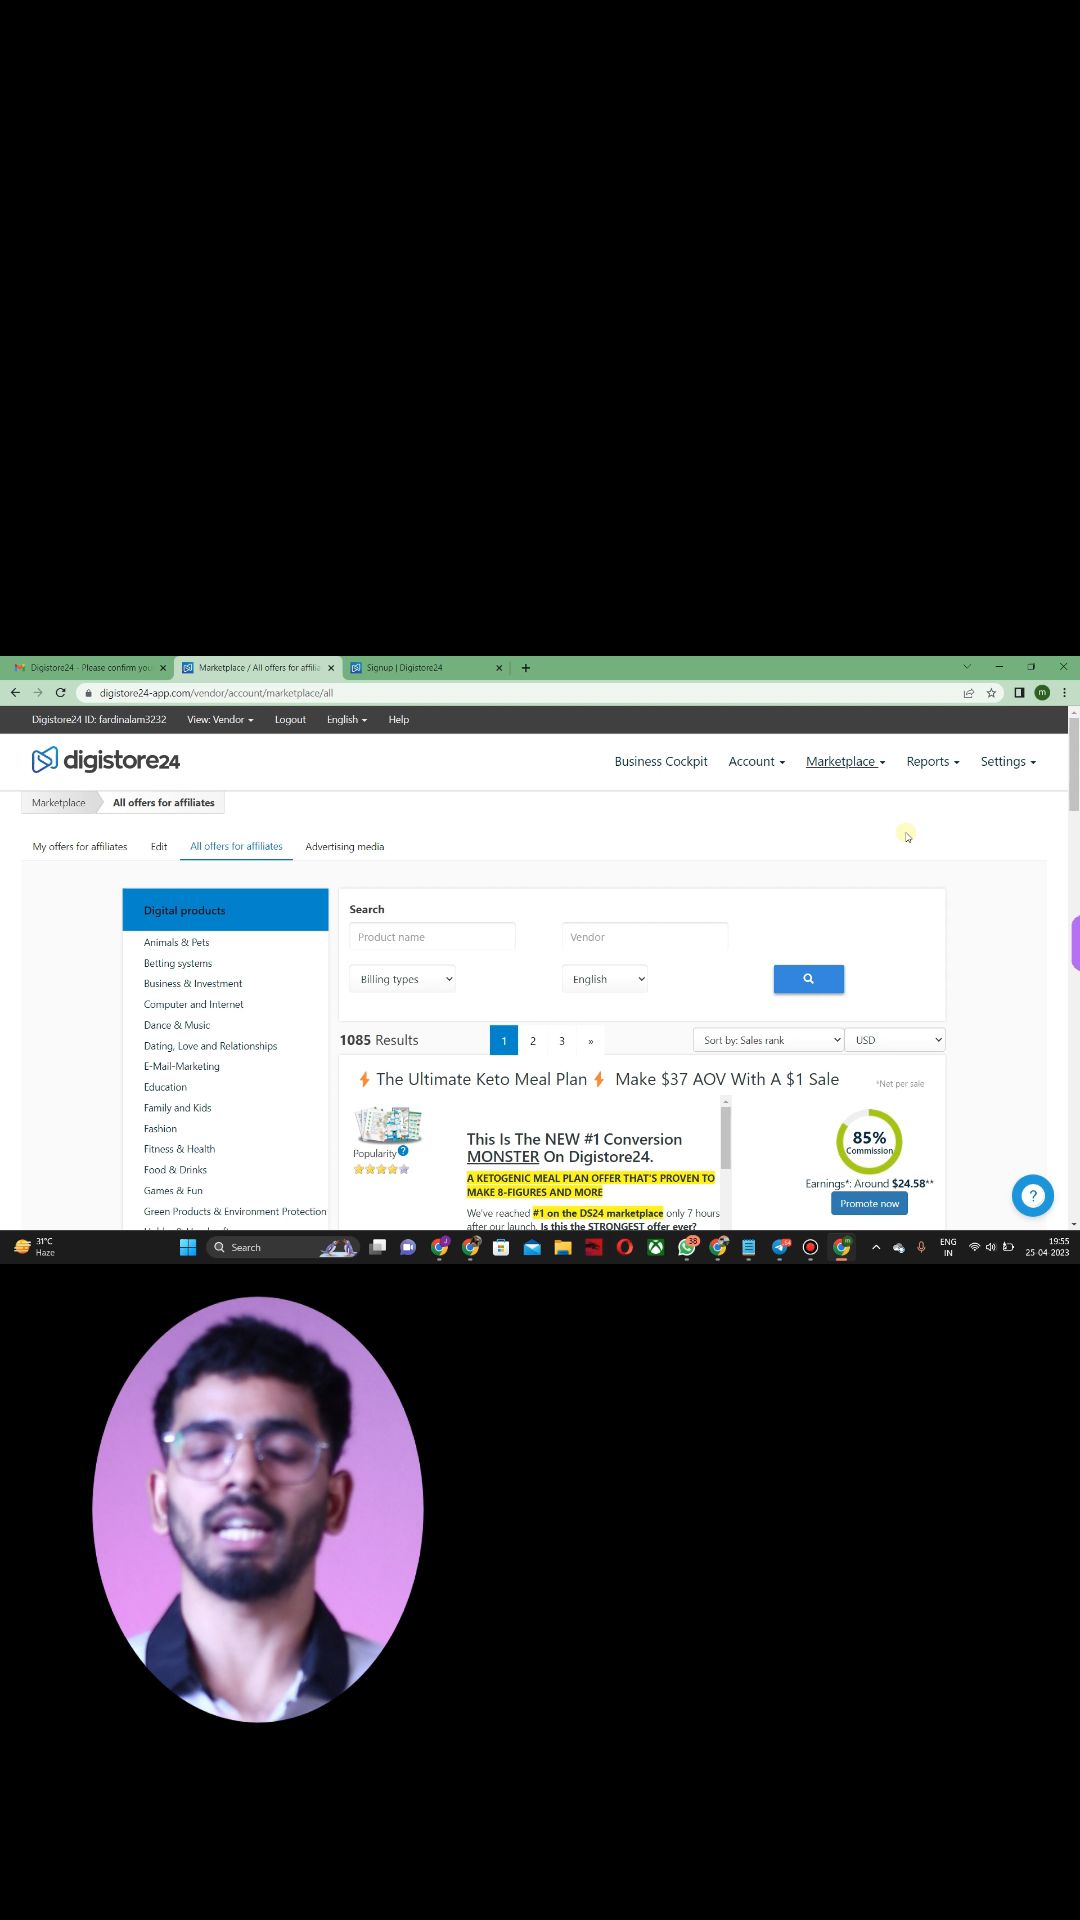Expand the Marketplace menu

(x=845, y=762)
